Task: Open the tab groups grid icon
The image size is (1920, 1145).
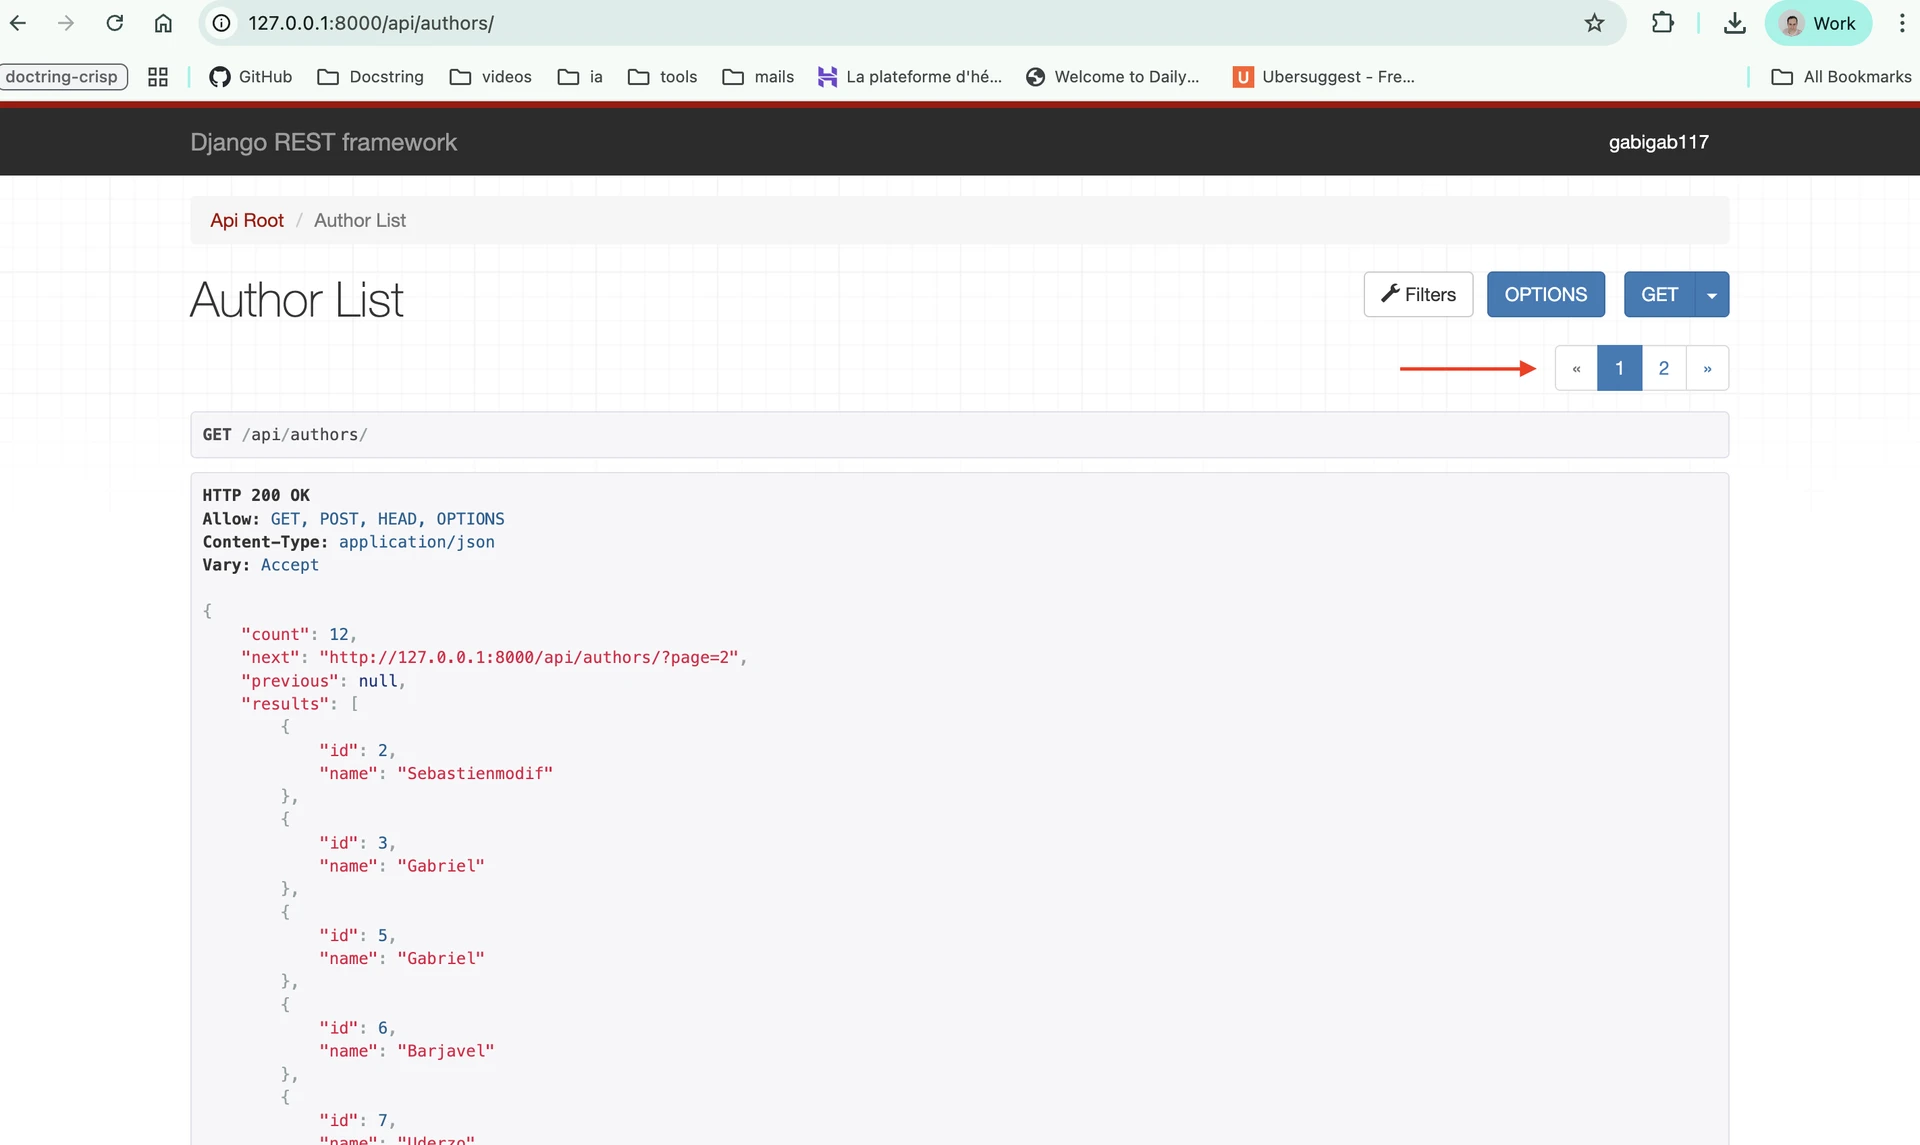Action: 158,77
